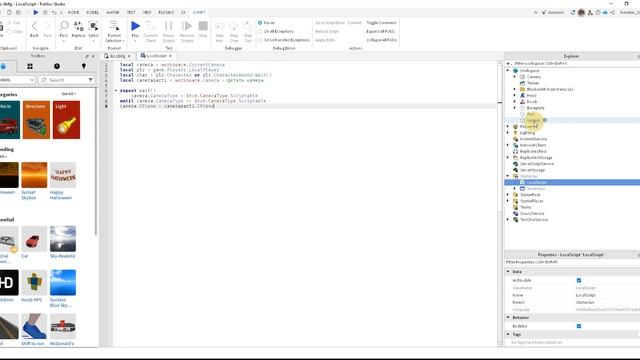Open the Toolbox recent clock tab
Viewport: 640px width, 360px height.
57,66
